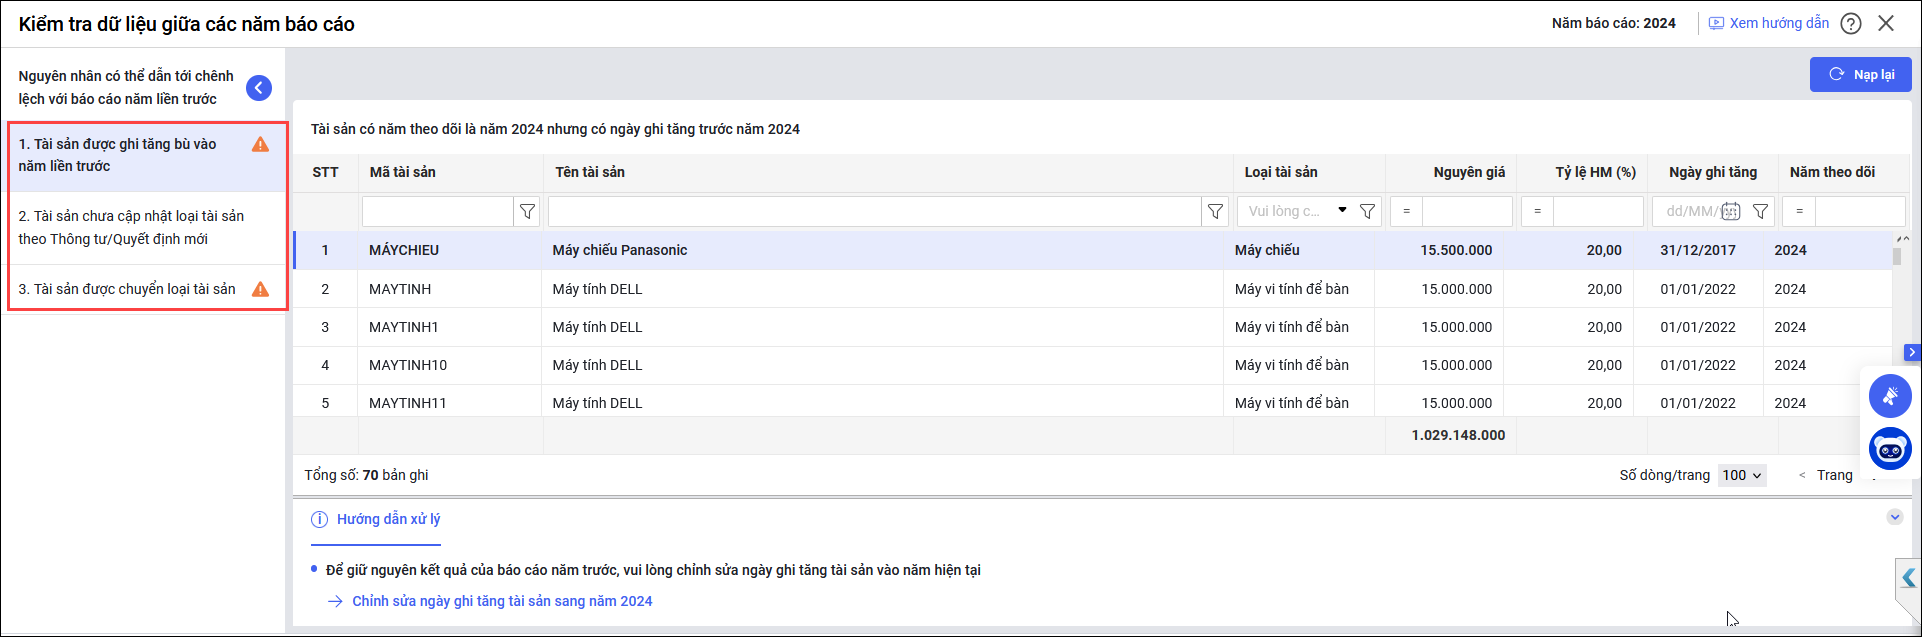Click the filter icon for Mã tài sản column
Viewport: 1922px width, 637px height.
pyautogui.click(x=527, y=211)
